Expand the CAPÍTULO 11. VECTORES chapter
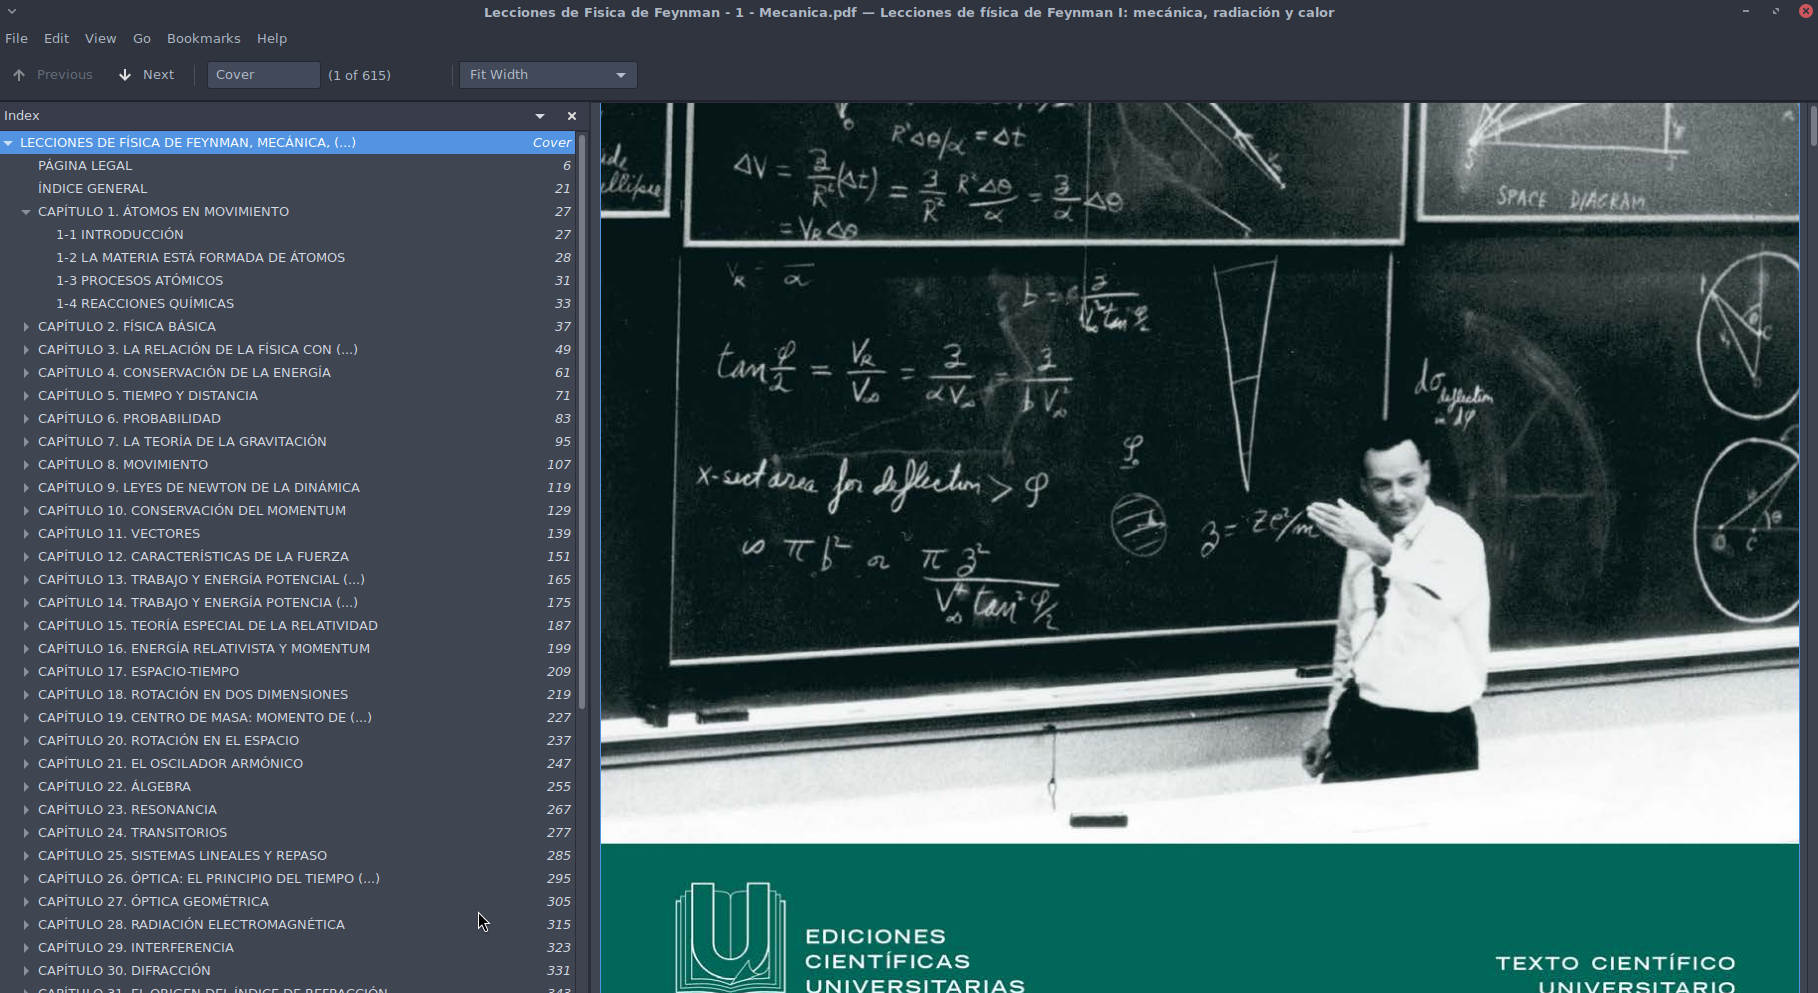The image size is (1818, 993). click(26, 534)
